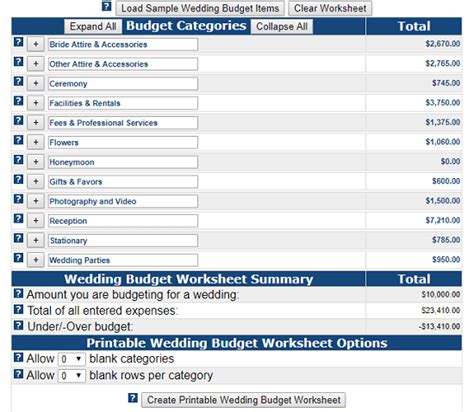Image resolution: width=474 pixels, height=412 pixels.
Task: Edit the Bride Attire & Accessories name field
Action: [x=123, y=45]
